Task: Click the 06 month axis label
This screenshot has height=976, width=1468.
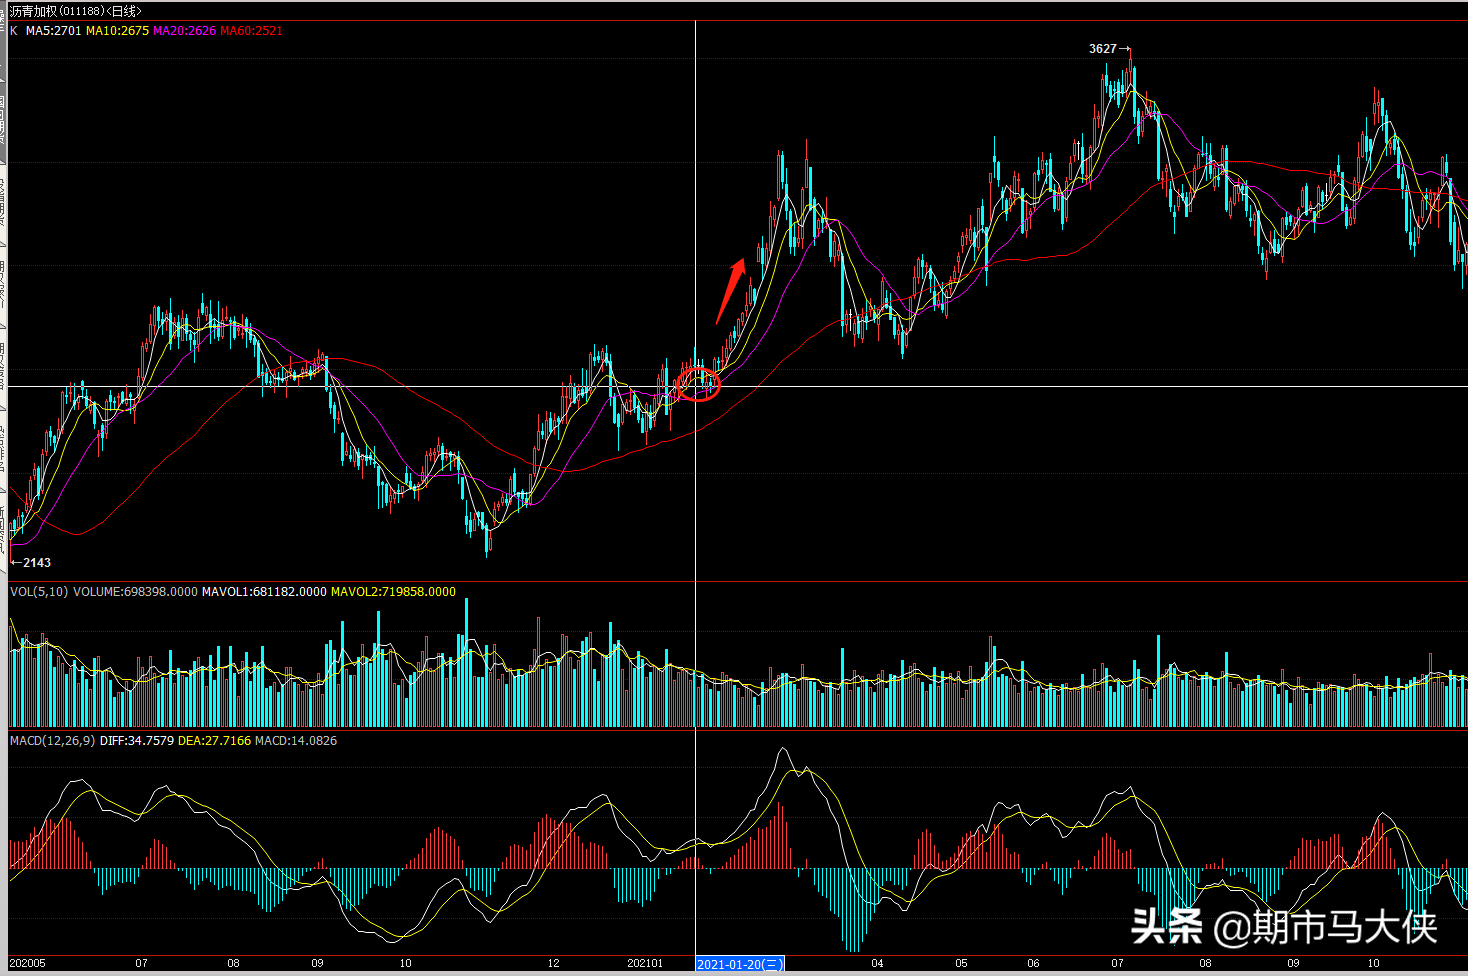Action: tap(1033, 964)
